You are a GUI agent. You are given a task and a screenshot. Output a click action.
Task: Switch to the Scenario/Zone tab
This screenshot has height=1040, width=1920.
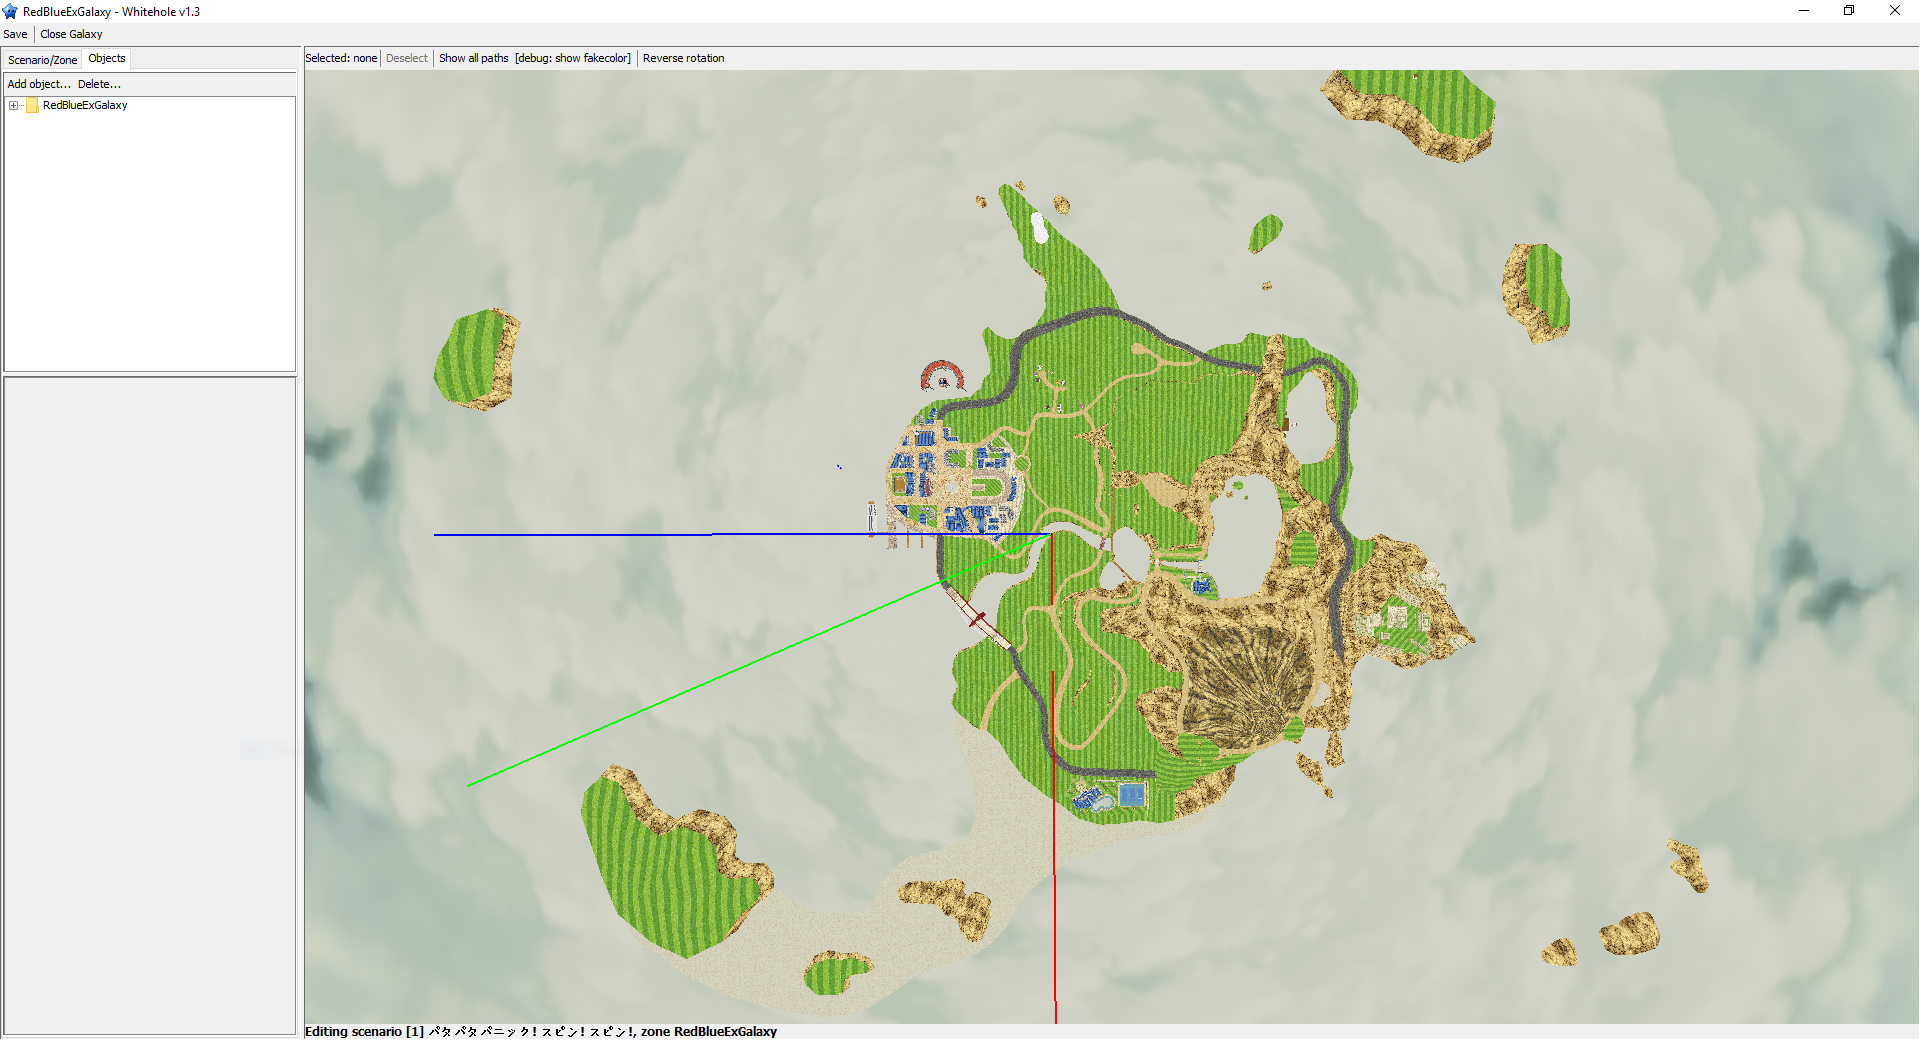tap(42, 60)
